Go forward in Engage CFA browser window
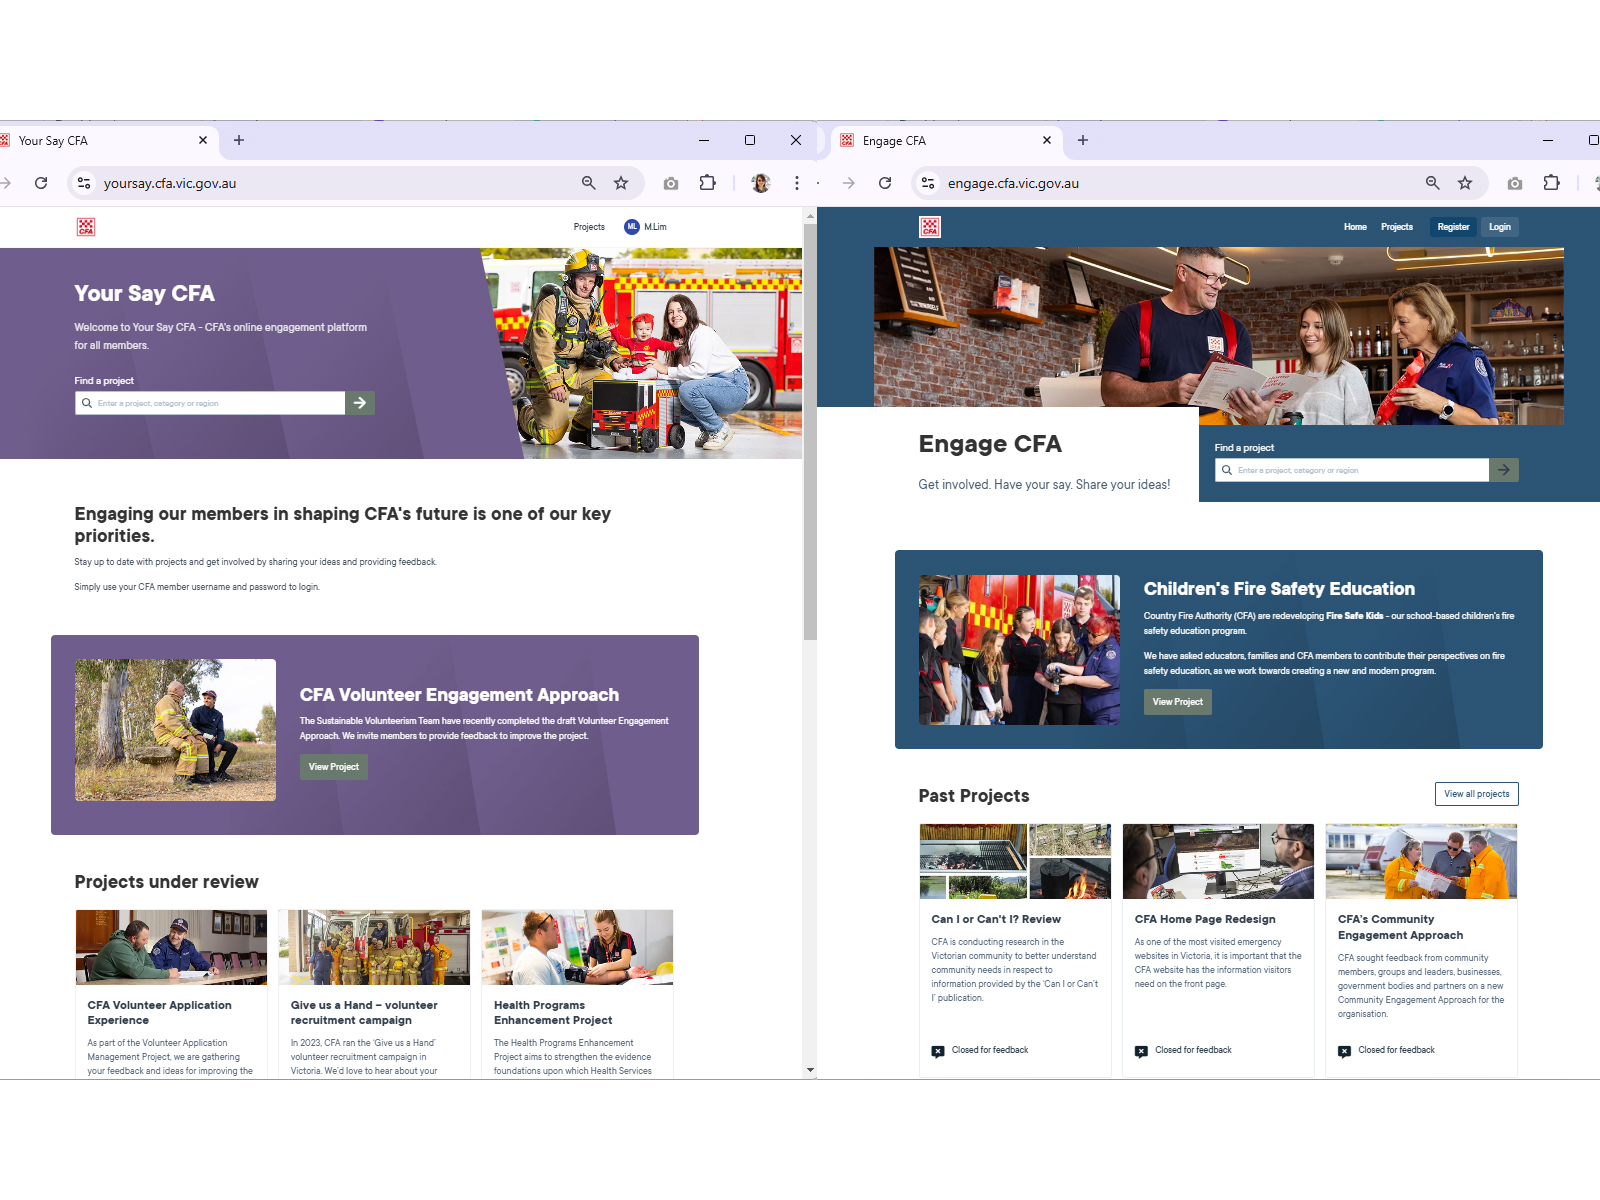1600x1200 pixels. (x=849, y=183)
